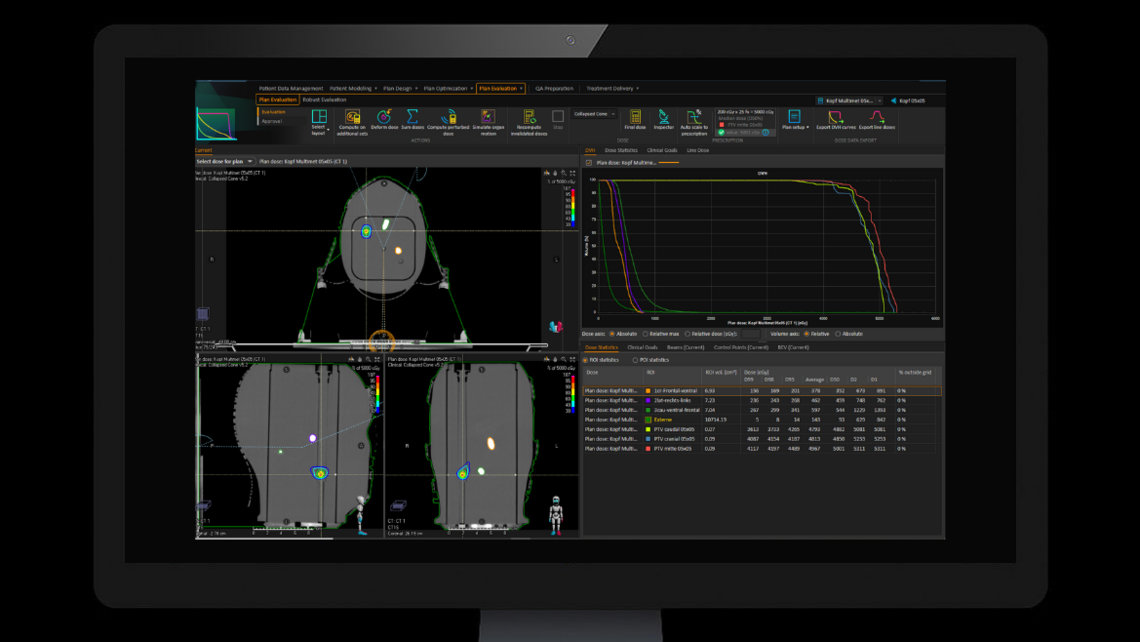Switch to the Clinical Goals tab

pyautogui.click(x=642, y=348)
